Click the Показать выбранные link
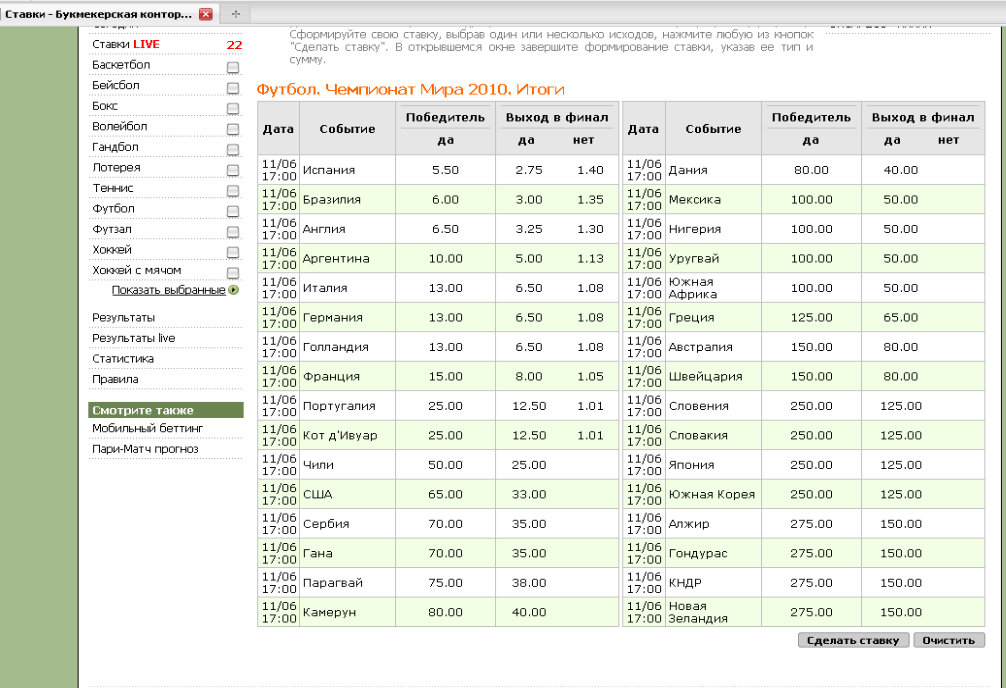The height and width of the screenshot is (688, 1006). click(x=168, y=290)
